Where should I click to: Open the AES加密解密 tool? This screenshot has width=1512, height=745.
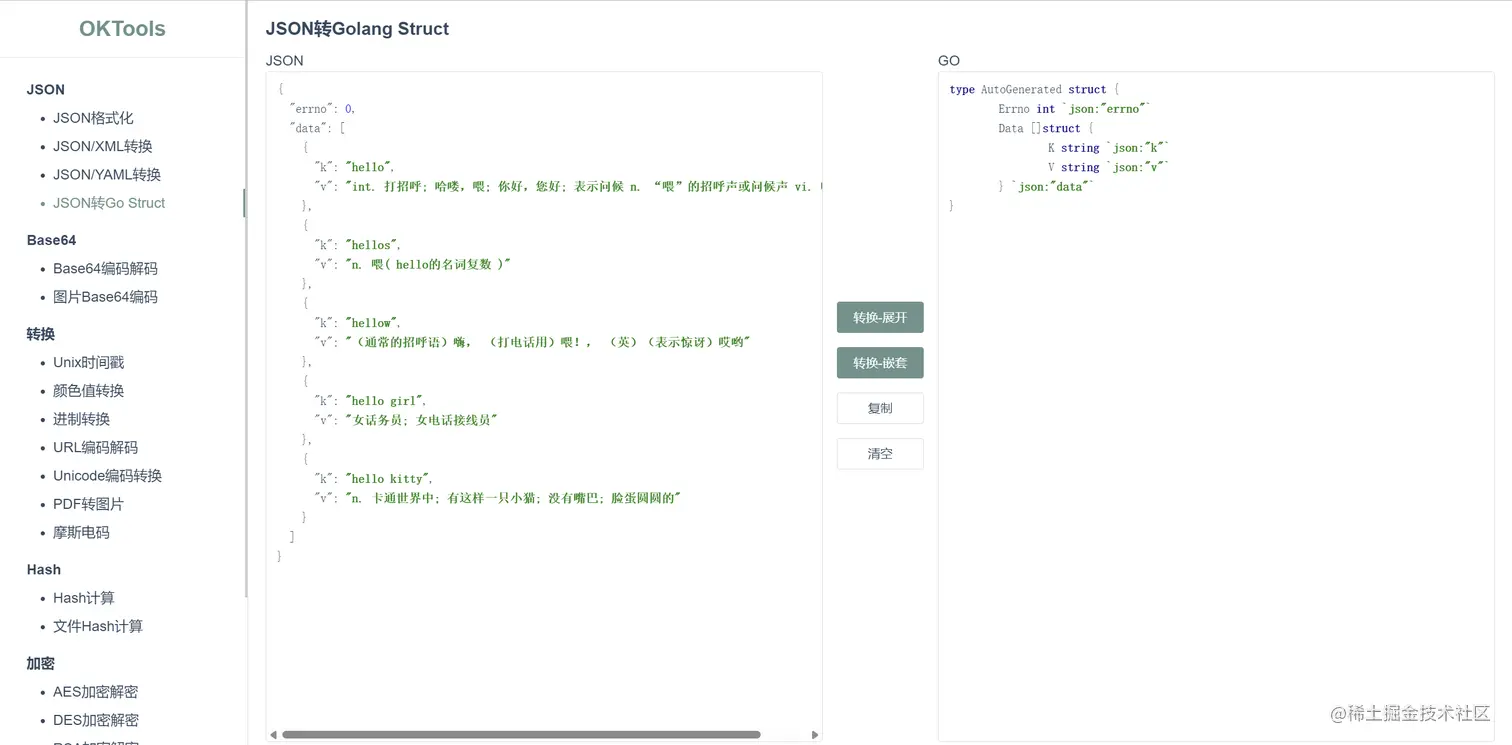click(96, 692)
